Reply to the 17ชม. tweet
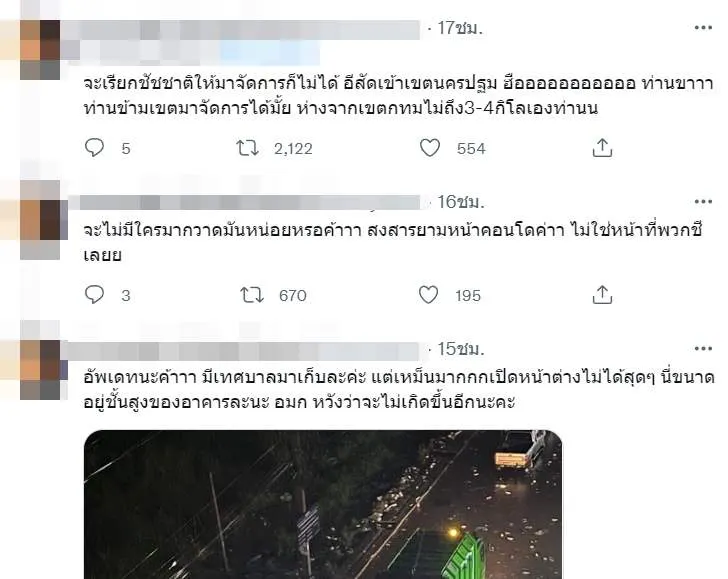The width and height of the screenshot is (728, 579). pos(95,148)
